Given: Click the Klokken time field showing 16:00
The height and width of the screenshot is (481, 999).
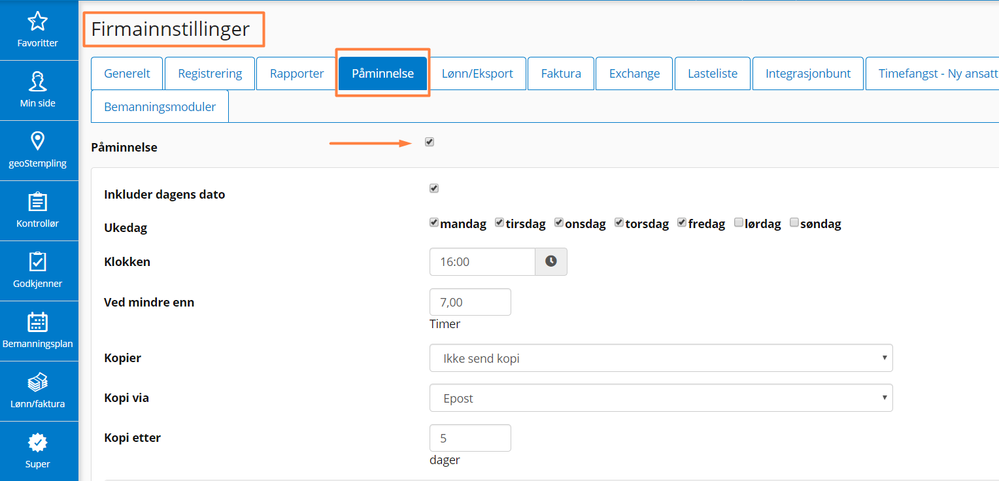Looking at the screenshot, I should [x=482, y=261].
